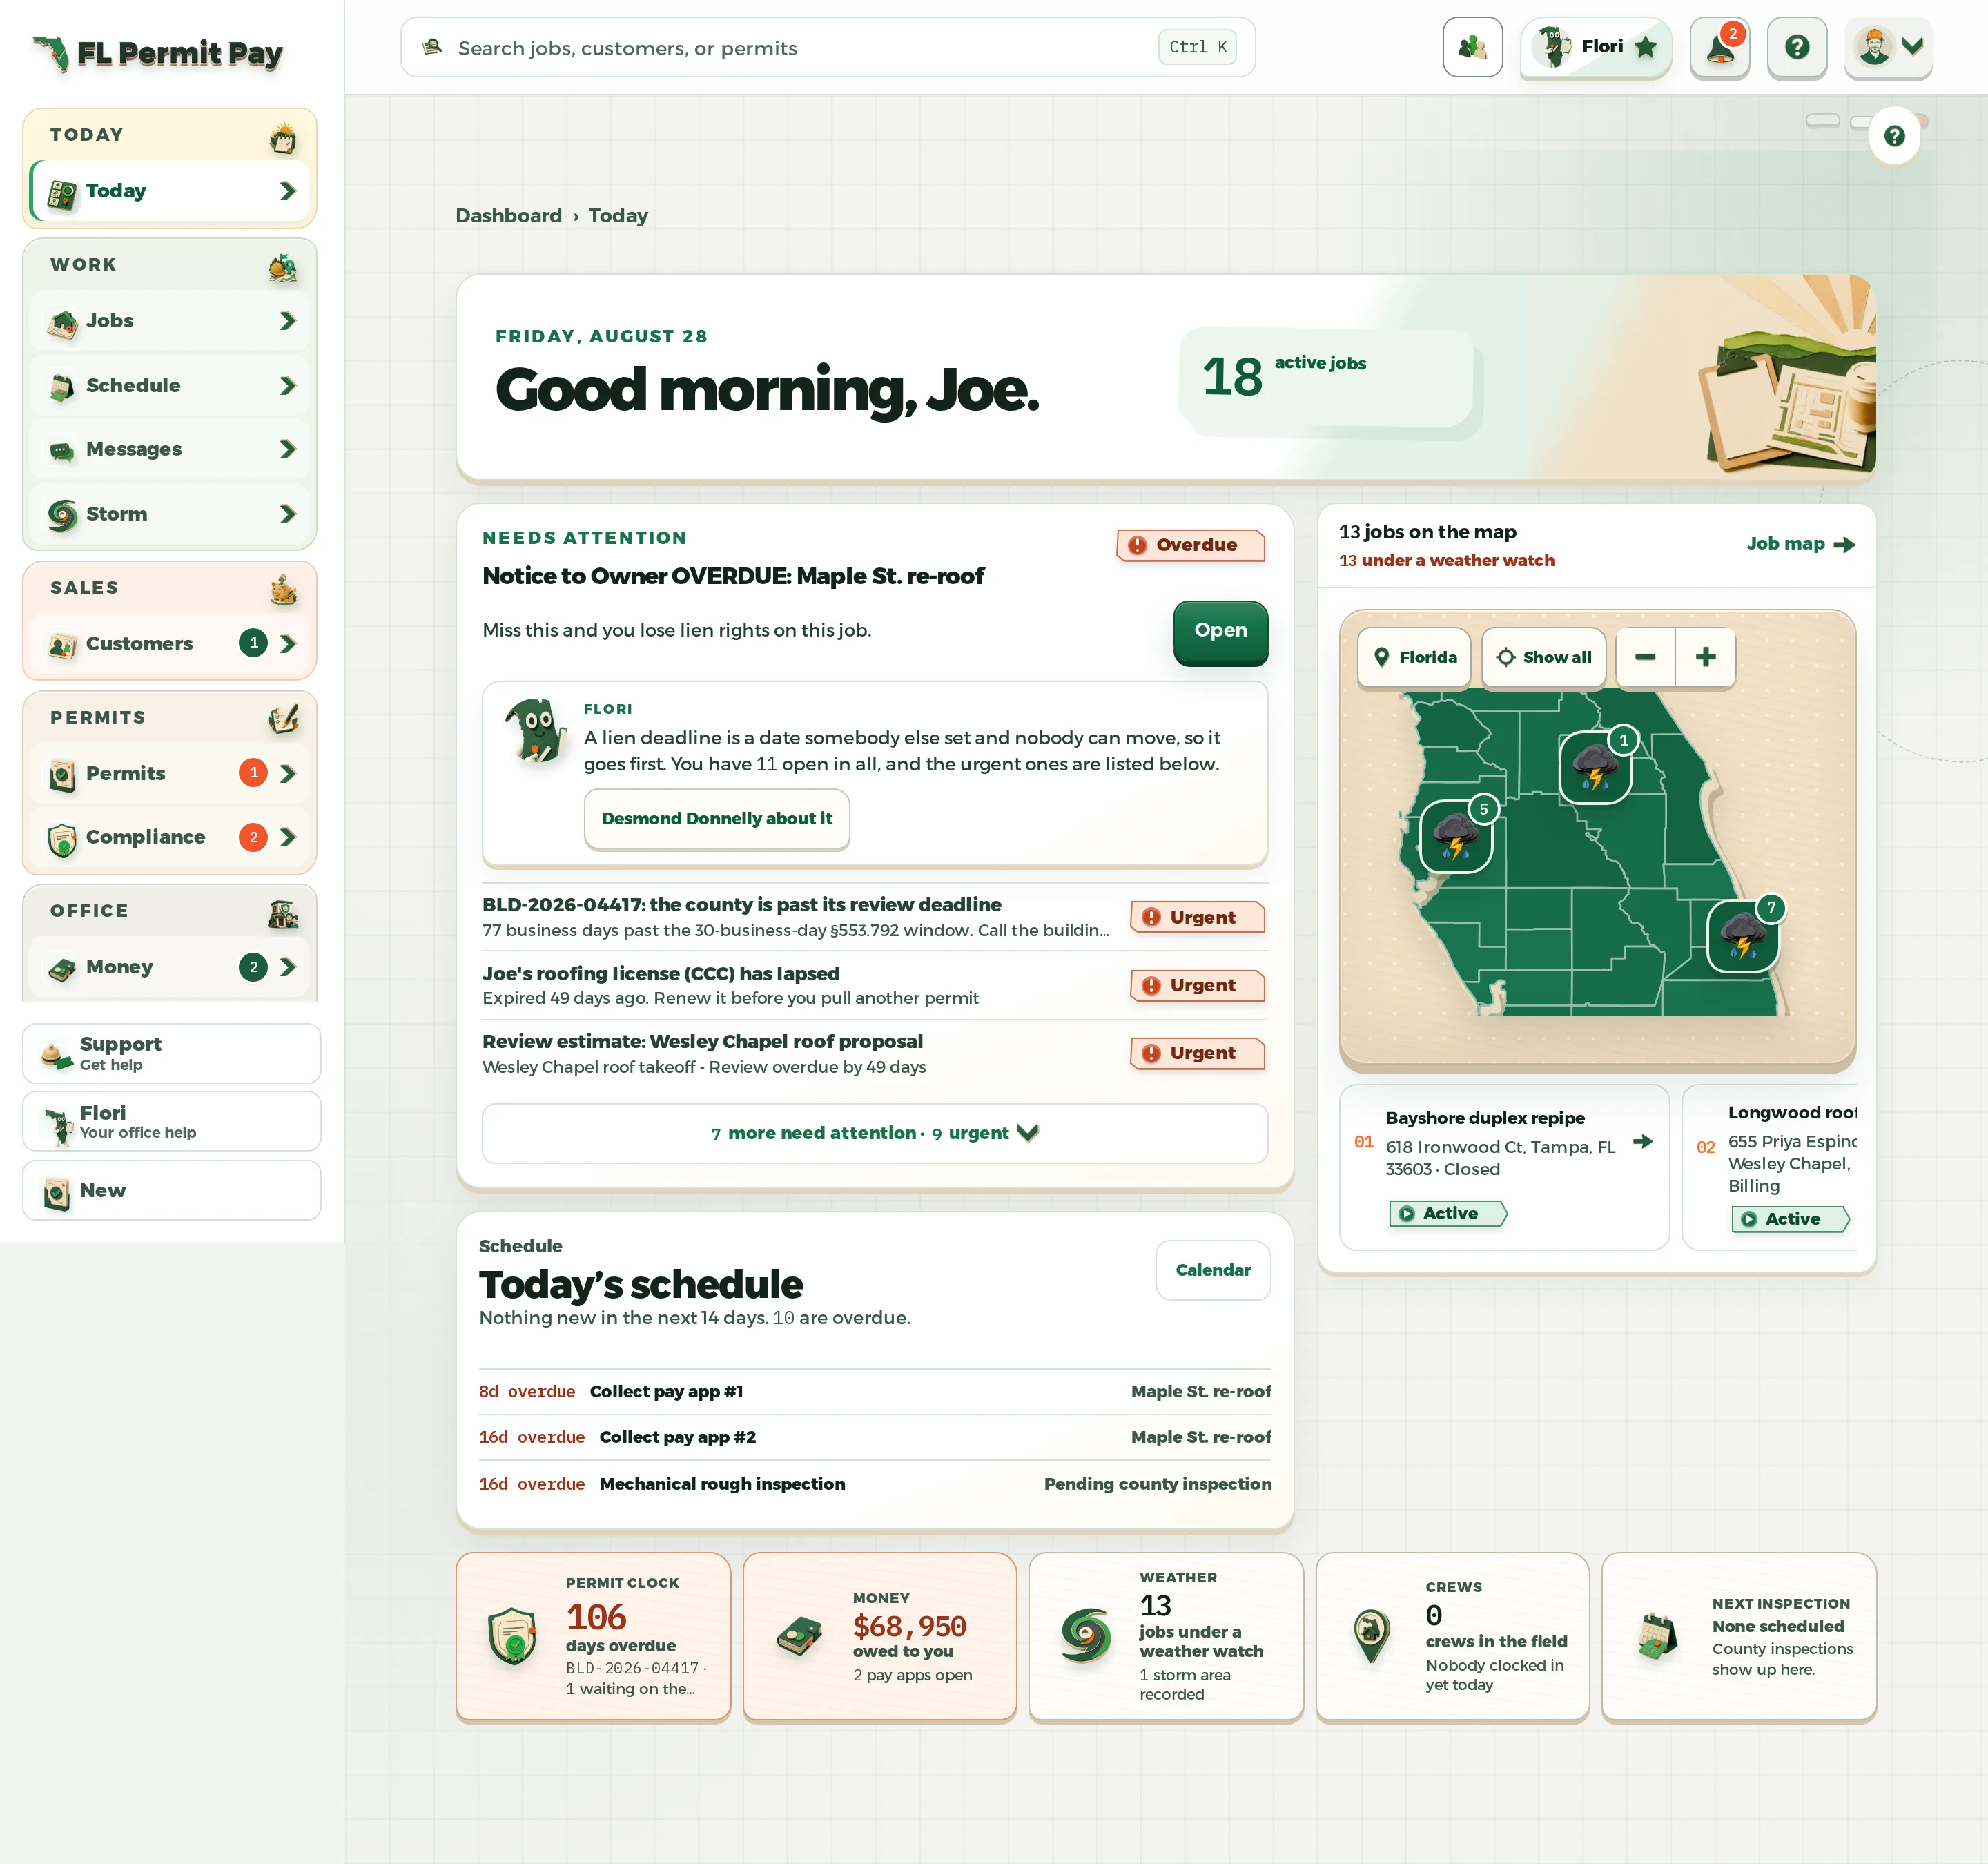Click New in the sidebar
The image size is (1988, 1864).
coord(171,1190)
